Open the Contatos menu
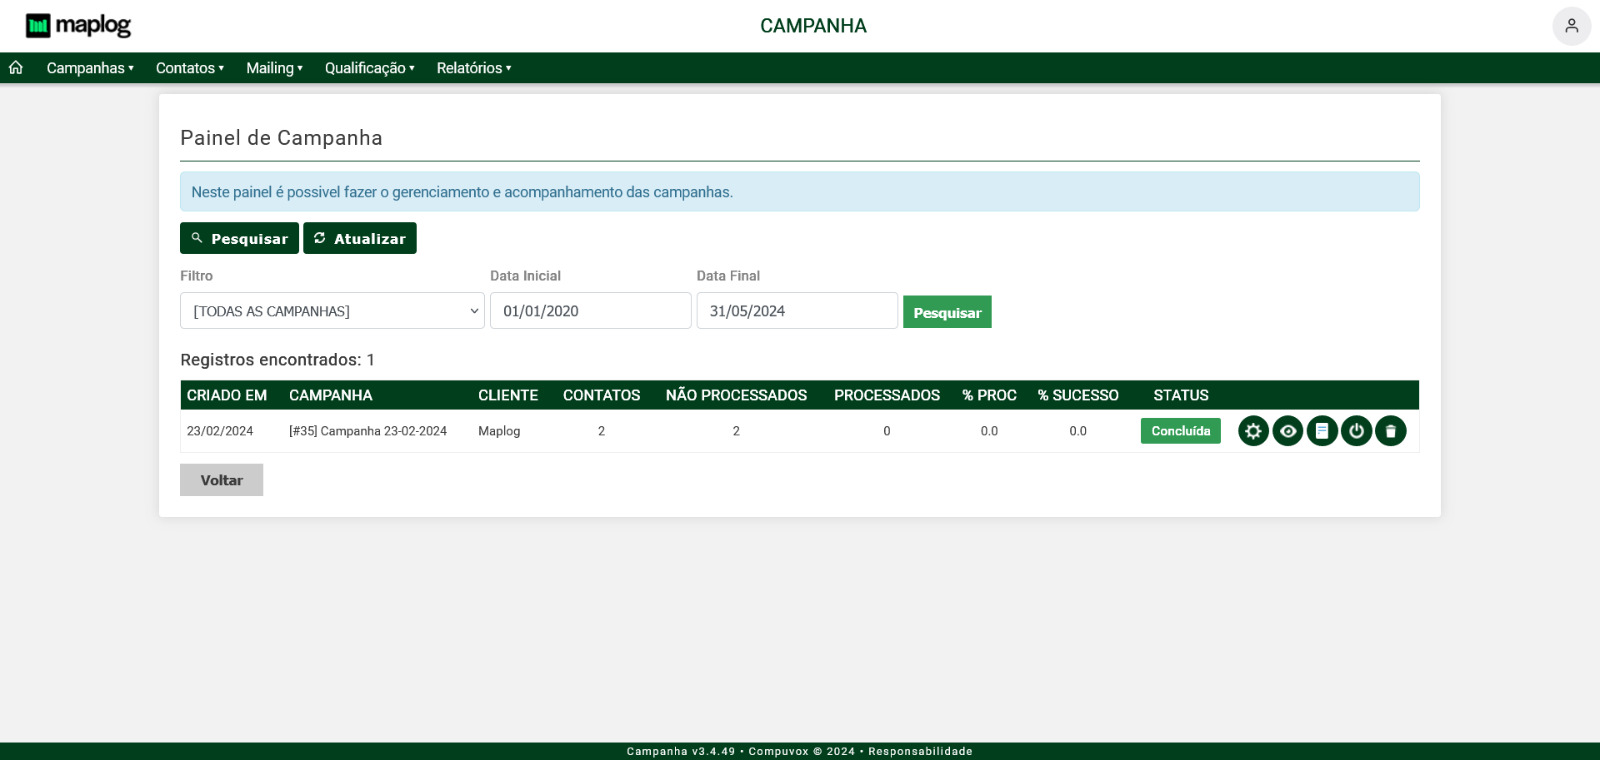 190,68
